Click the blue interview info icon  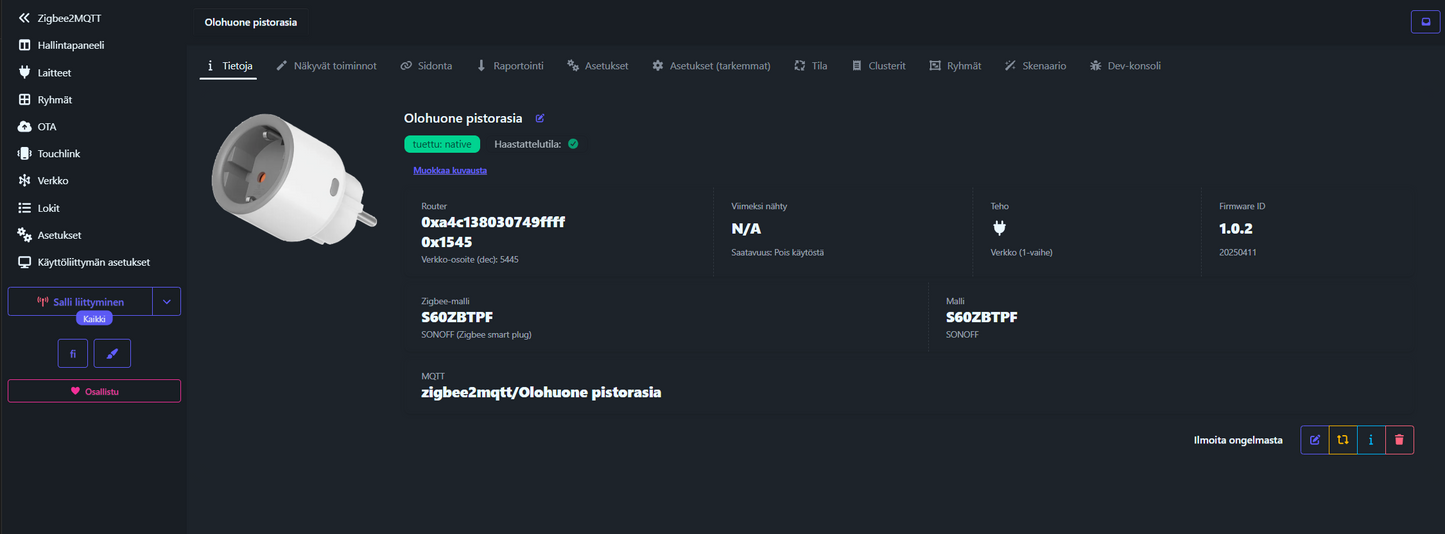1371,440
